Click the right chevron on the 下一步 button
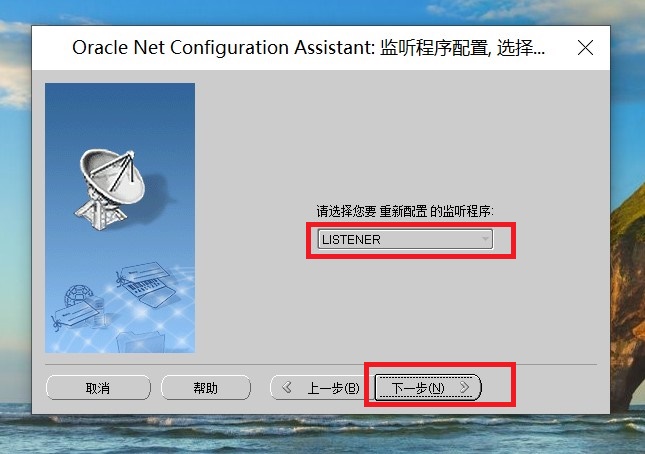This screenshot has height=454, width=645. [465, 387]
